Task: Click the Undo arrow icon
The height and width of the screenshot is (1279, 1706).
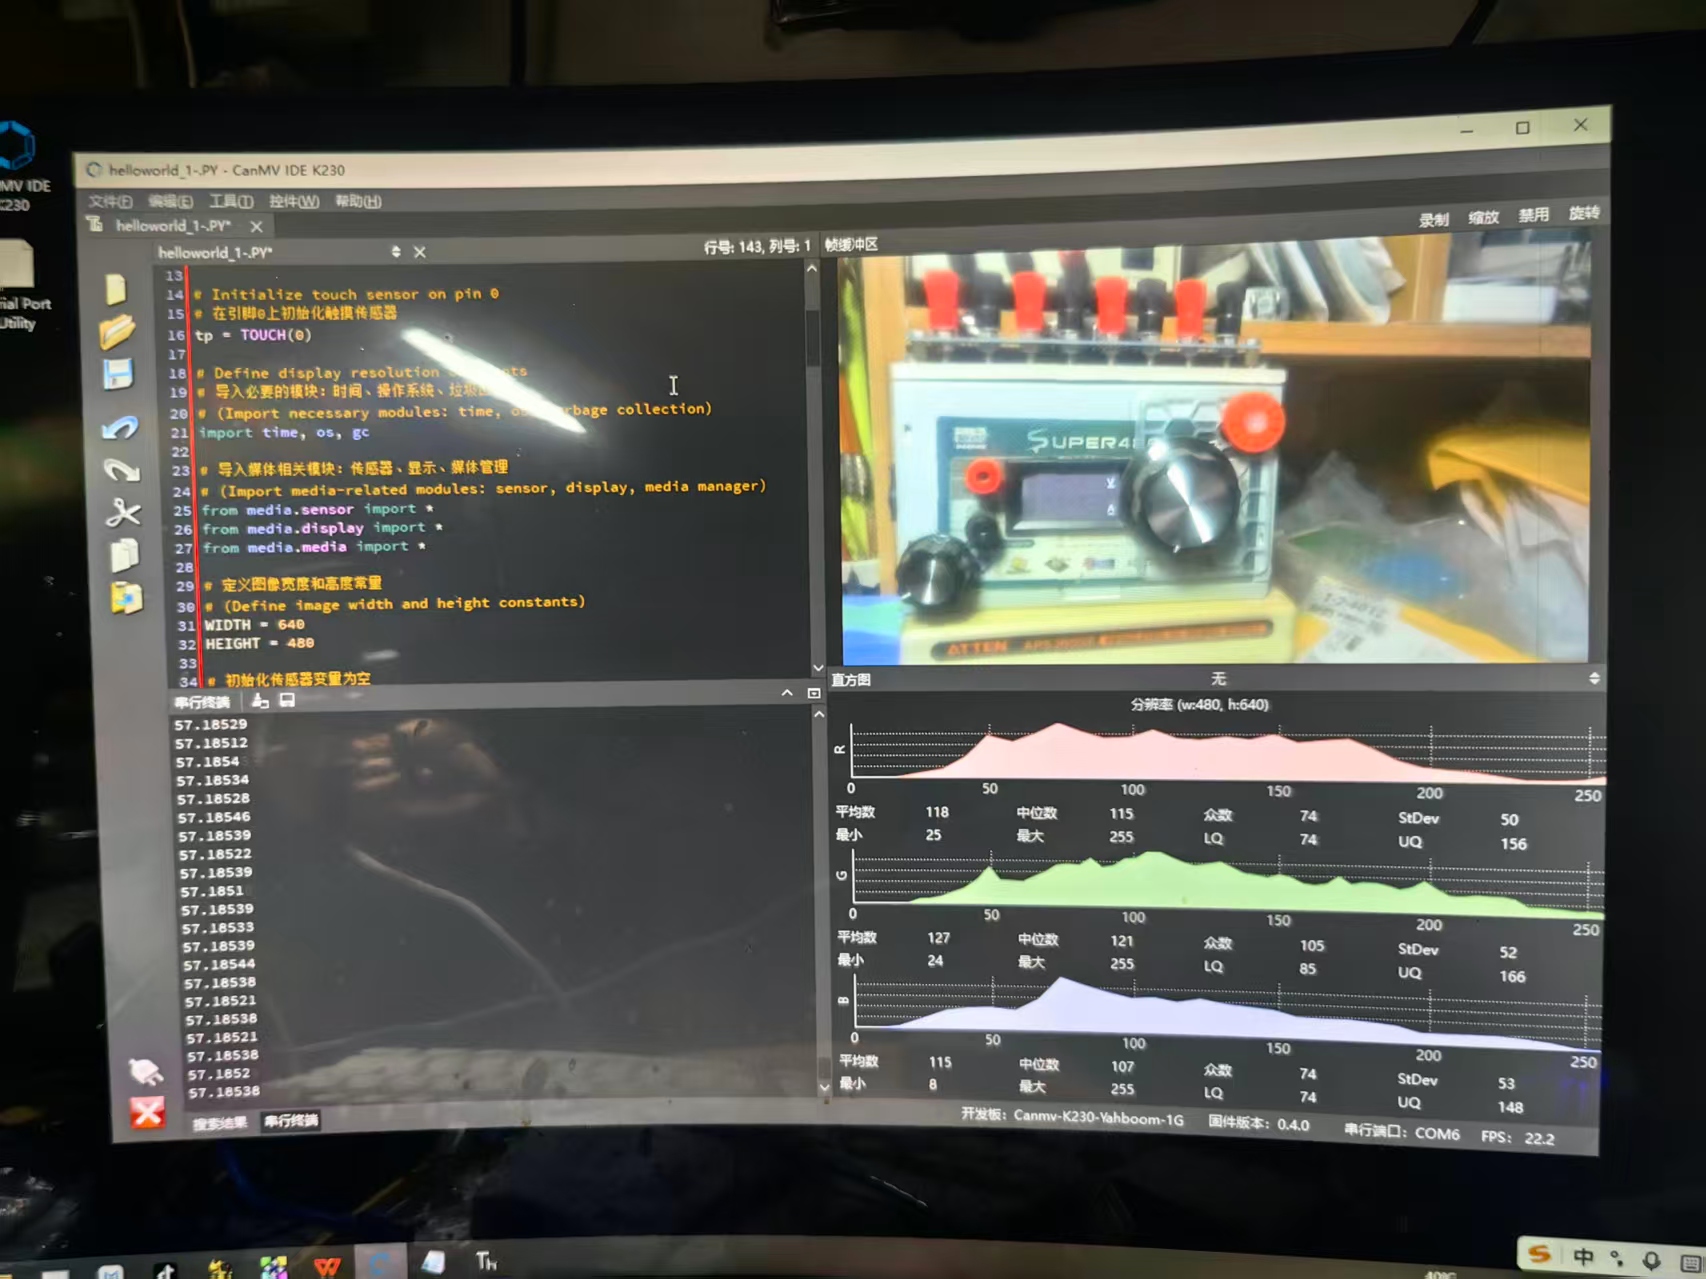Action: [x=120, y=428]
